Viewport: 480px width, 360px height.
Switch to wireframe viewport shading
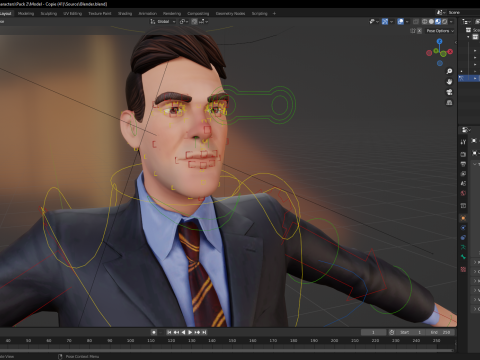click(425, 21)
